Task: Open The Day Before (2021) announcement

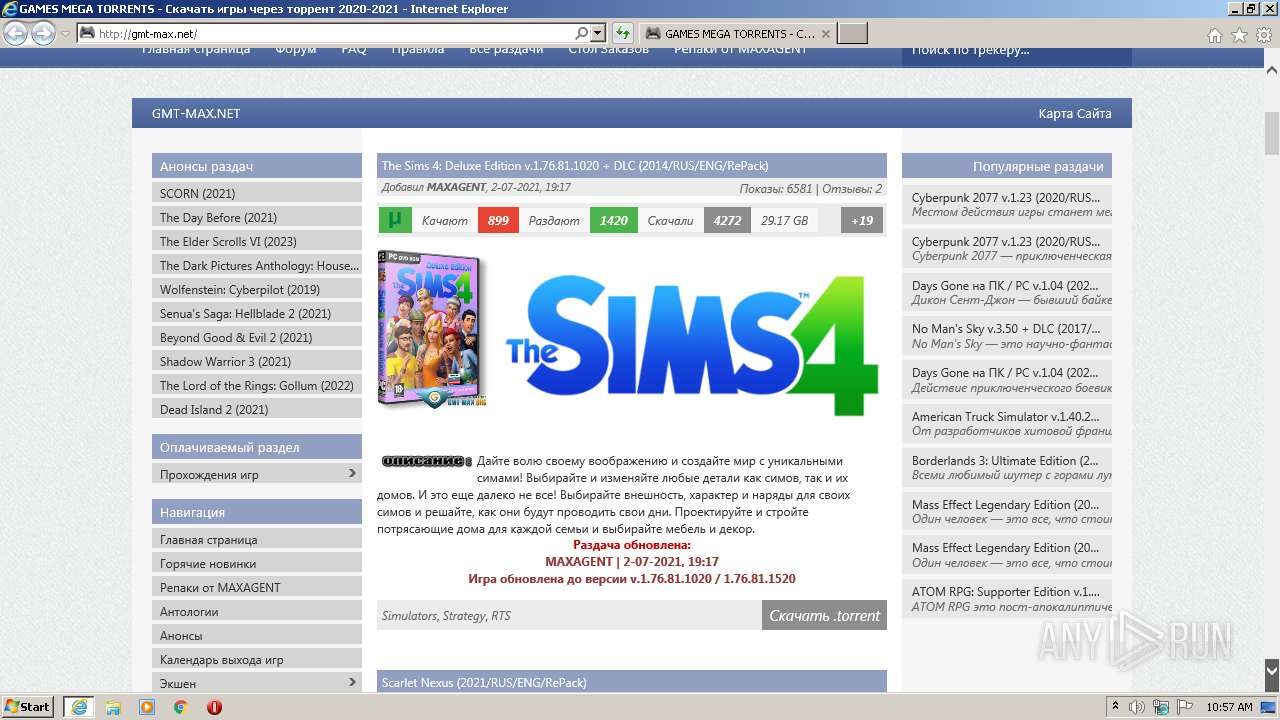Action: pos(257,217)
